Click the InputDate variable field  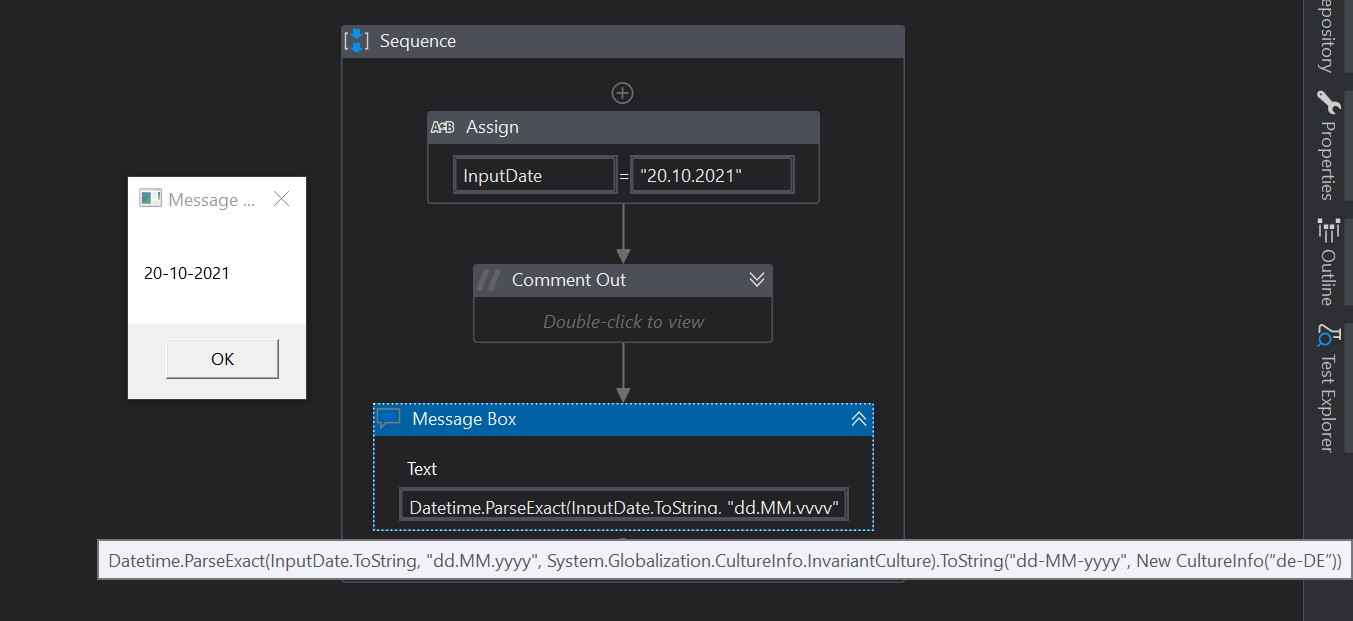[535, 176]
